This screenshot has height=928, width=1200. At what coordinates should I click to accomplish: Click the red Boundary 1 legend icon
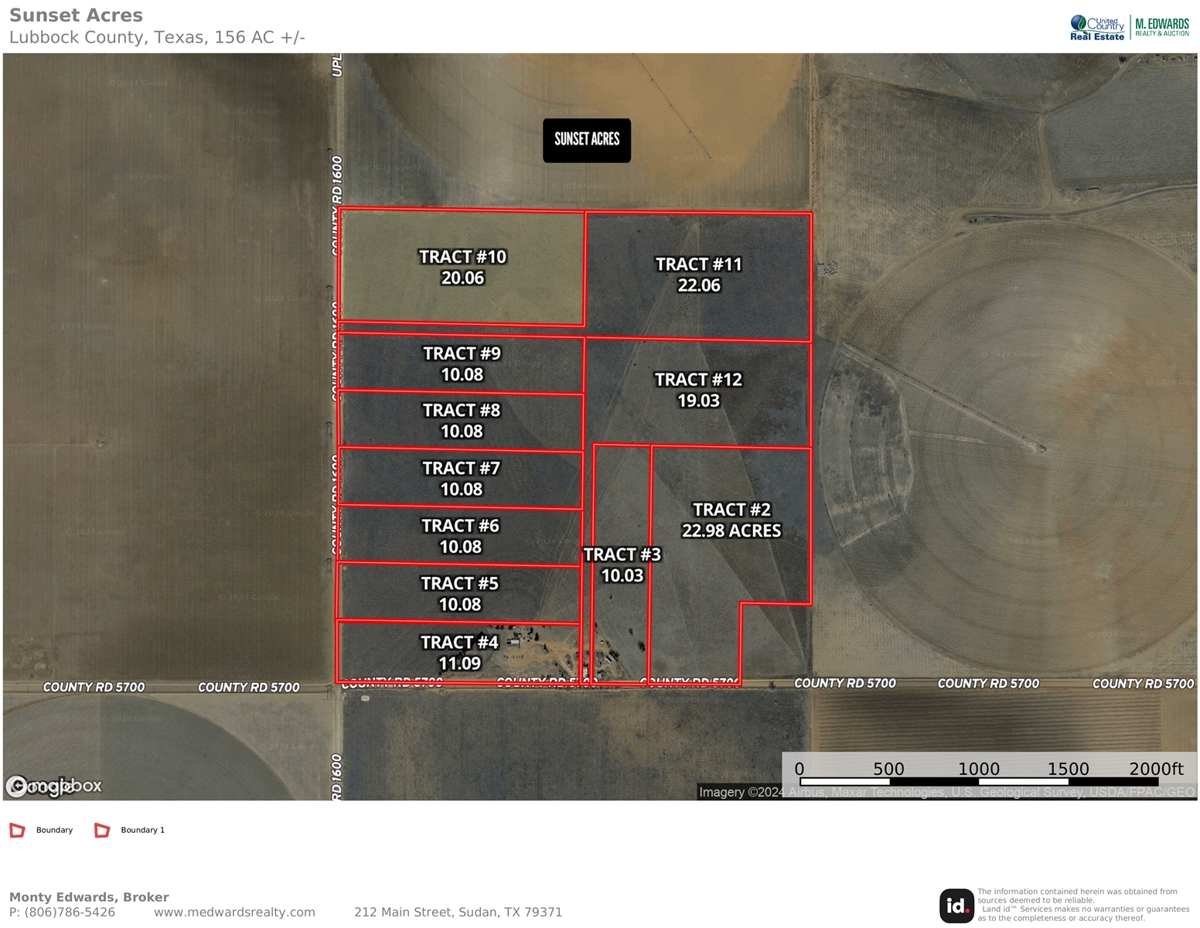(102, 830)
